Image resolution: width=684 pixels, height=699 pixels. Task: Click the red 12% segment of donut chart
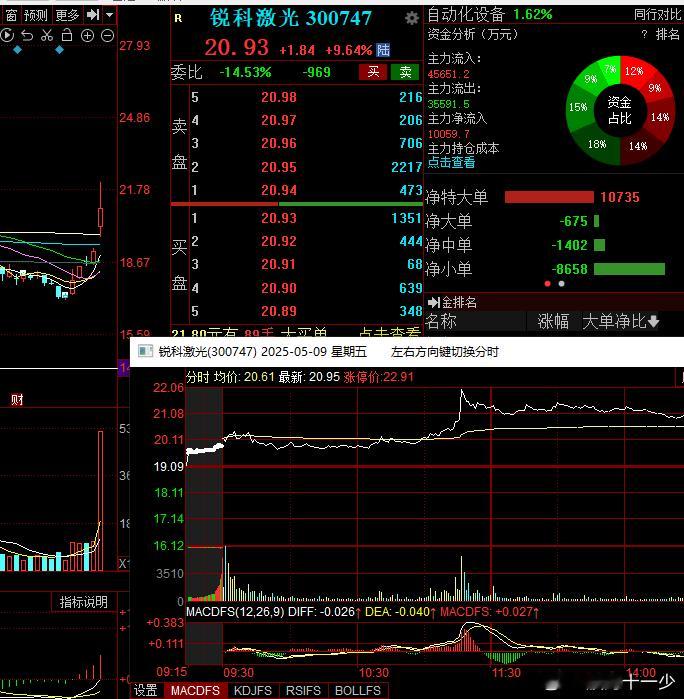click(633, 71)
